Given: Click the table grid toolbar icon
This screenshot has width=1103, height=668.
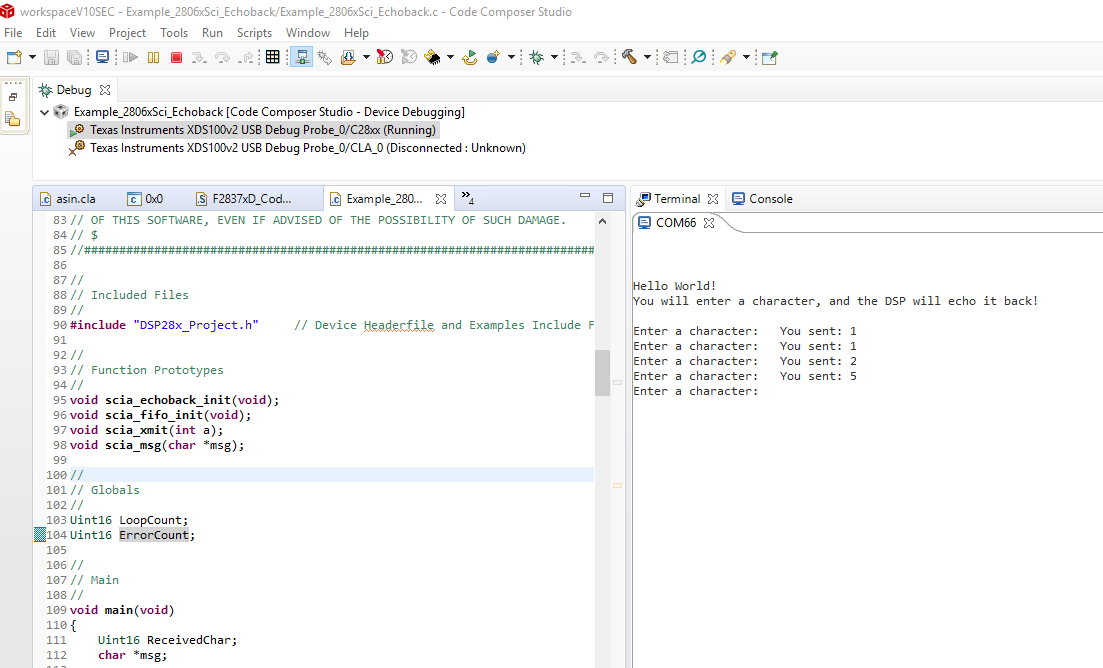Looking at the screenshot, I should click(272, 58).
